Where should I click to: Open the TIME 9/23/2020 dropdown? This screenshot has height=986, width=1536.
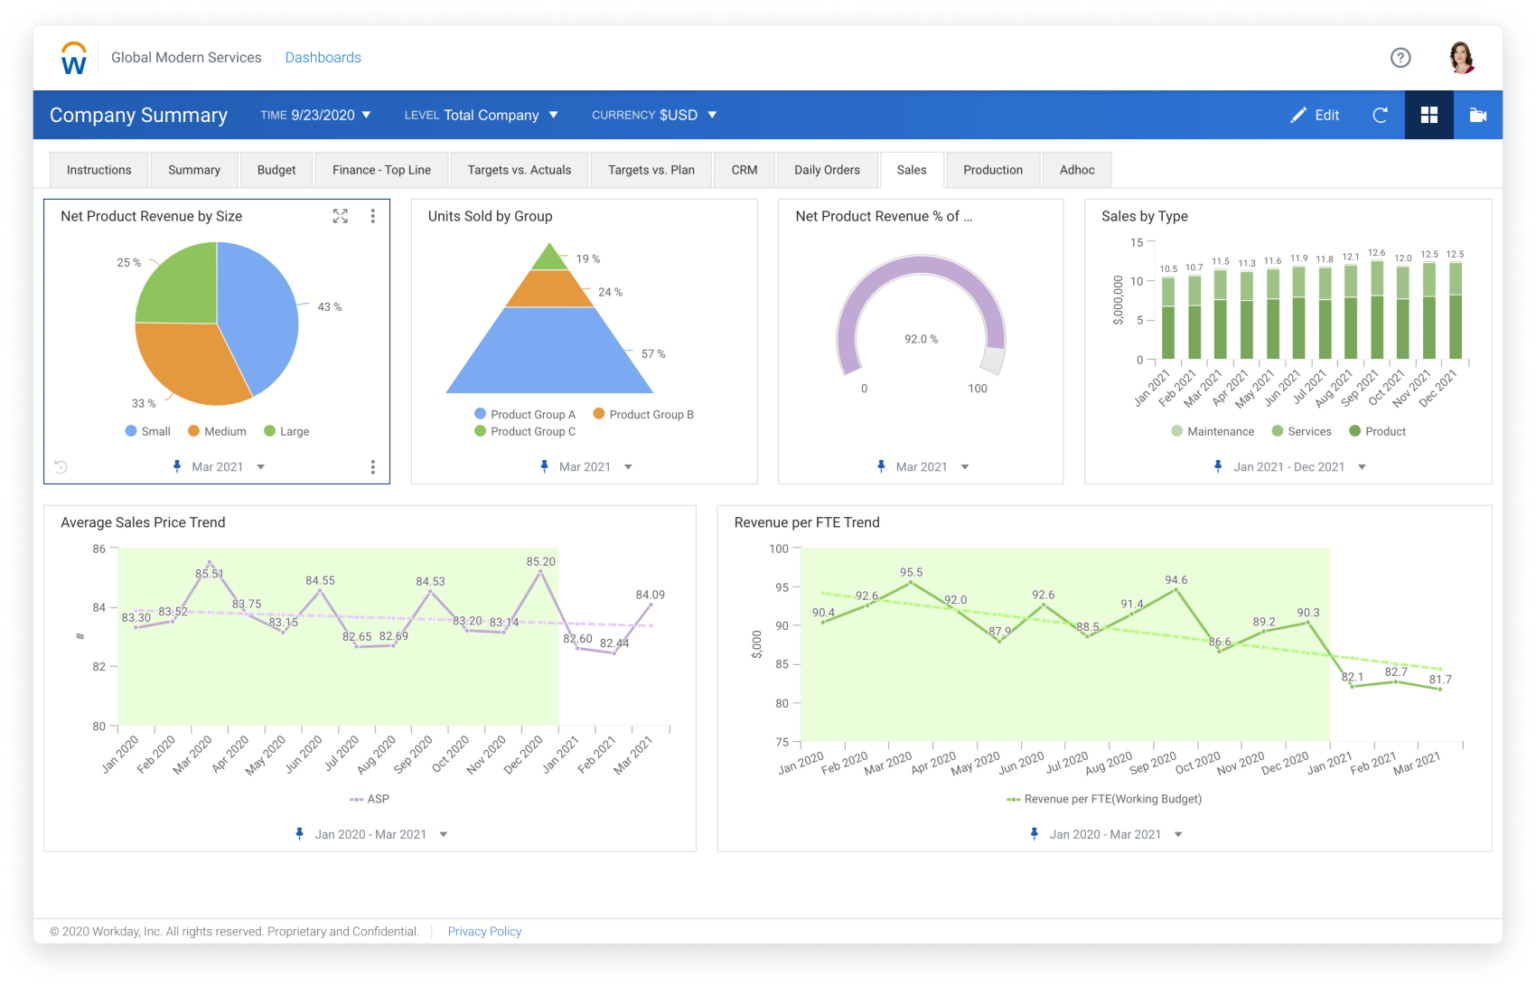316,114
